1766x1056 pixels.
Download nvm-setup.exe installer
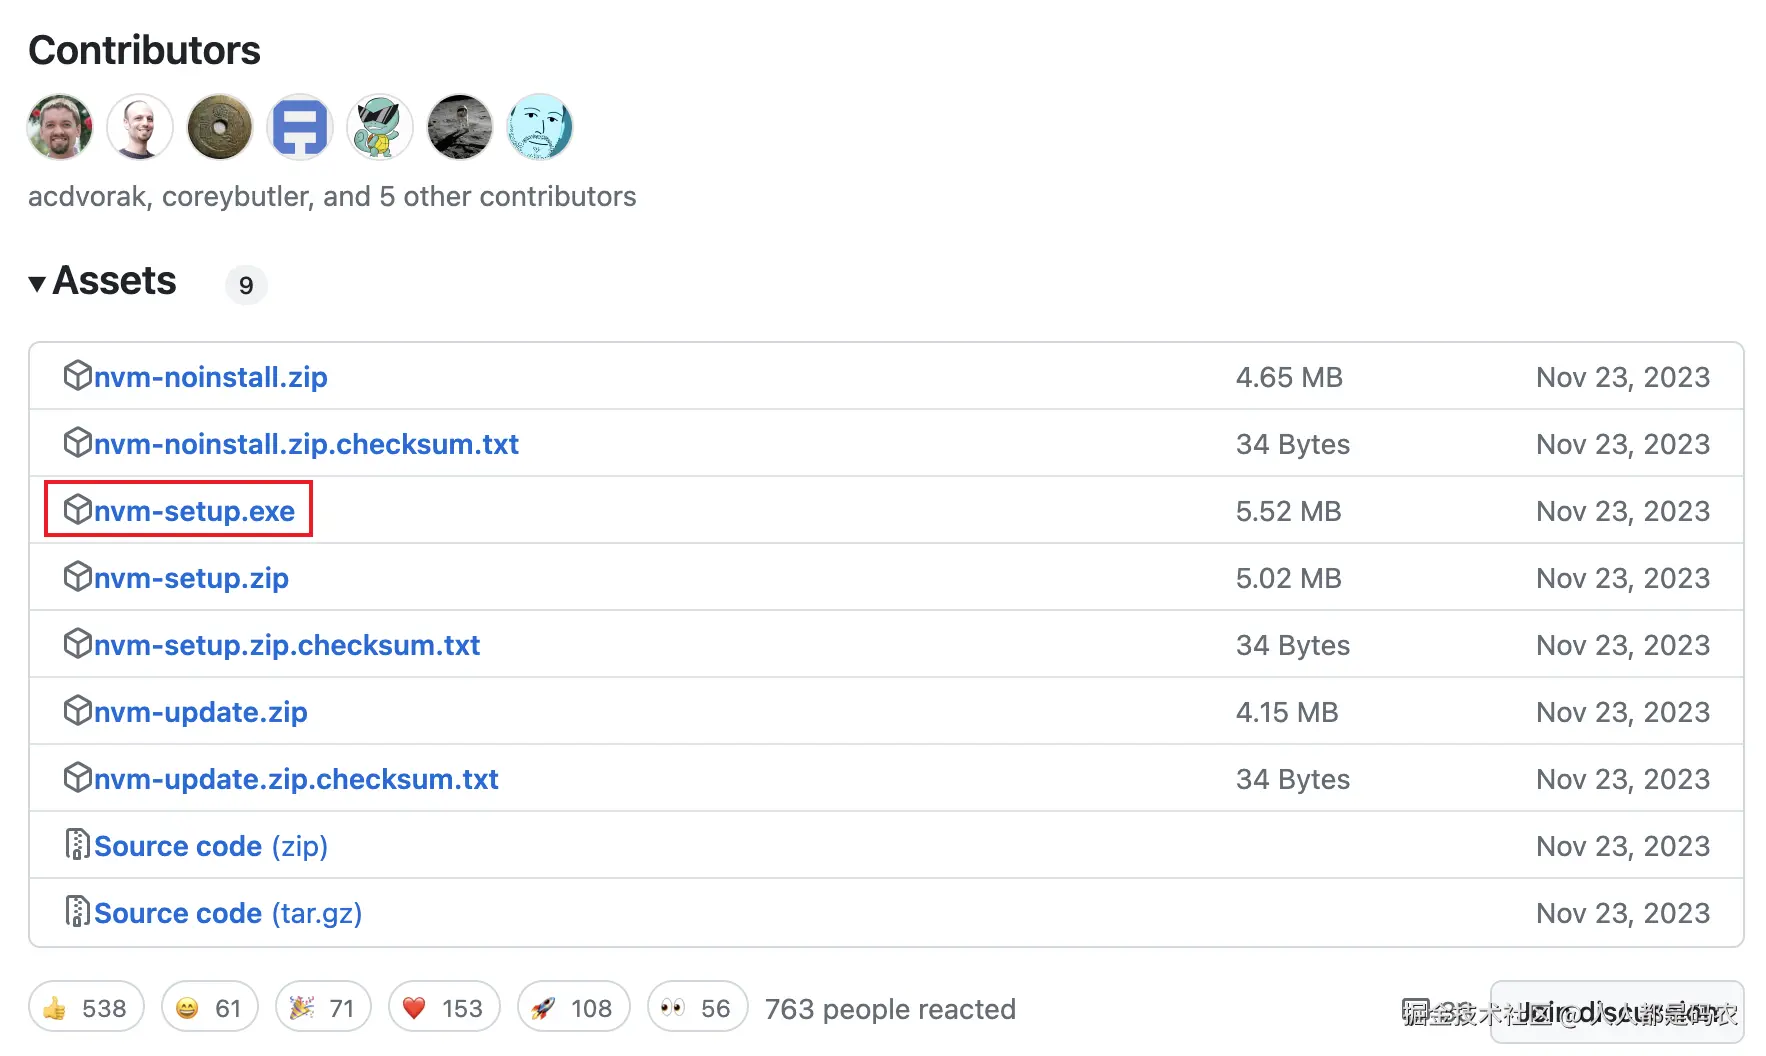click(194, 511)
